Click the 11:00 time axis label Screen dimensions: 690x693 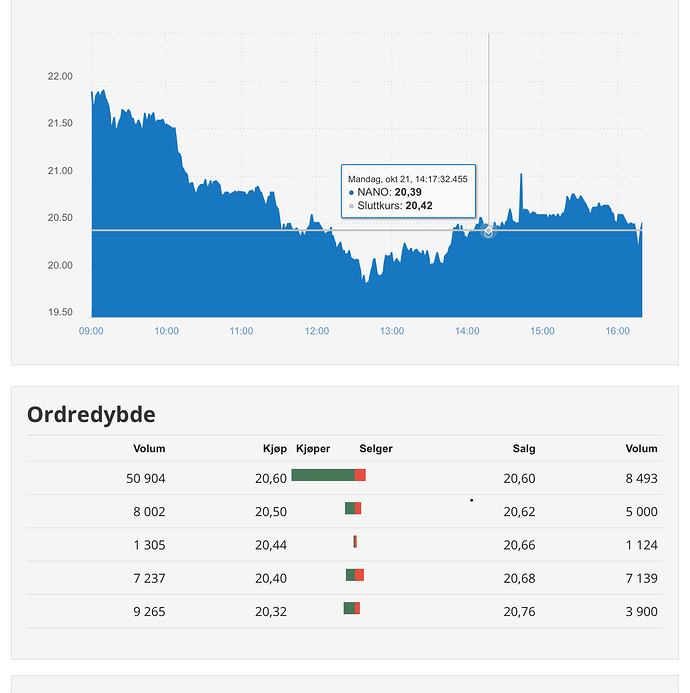tap(241, 331)
